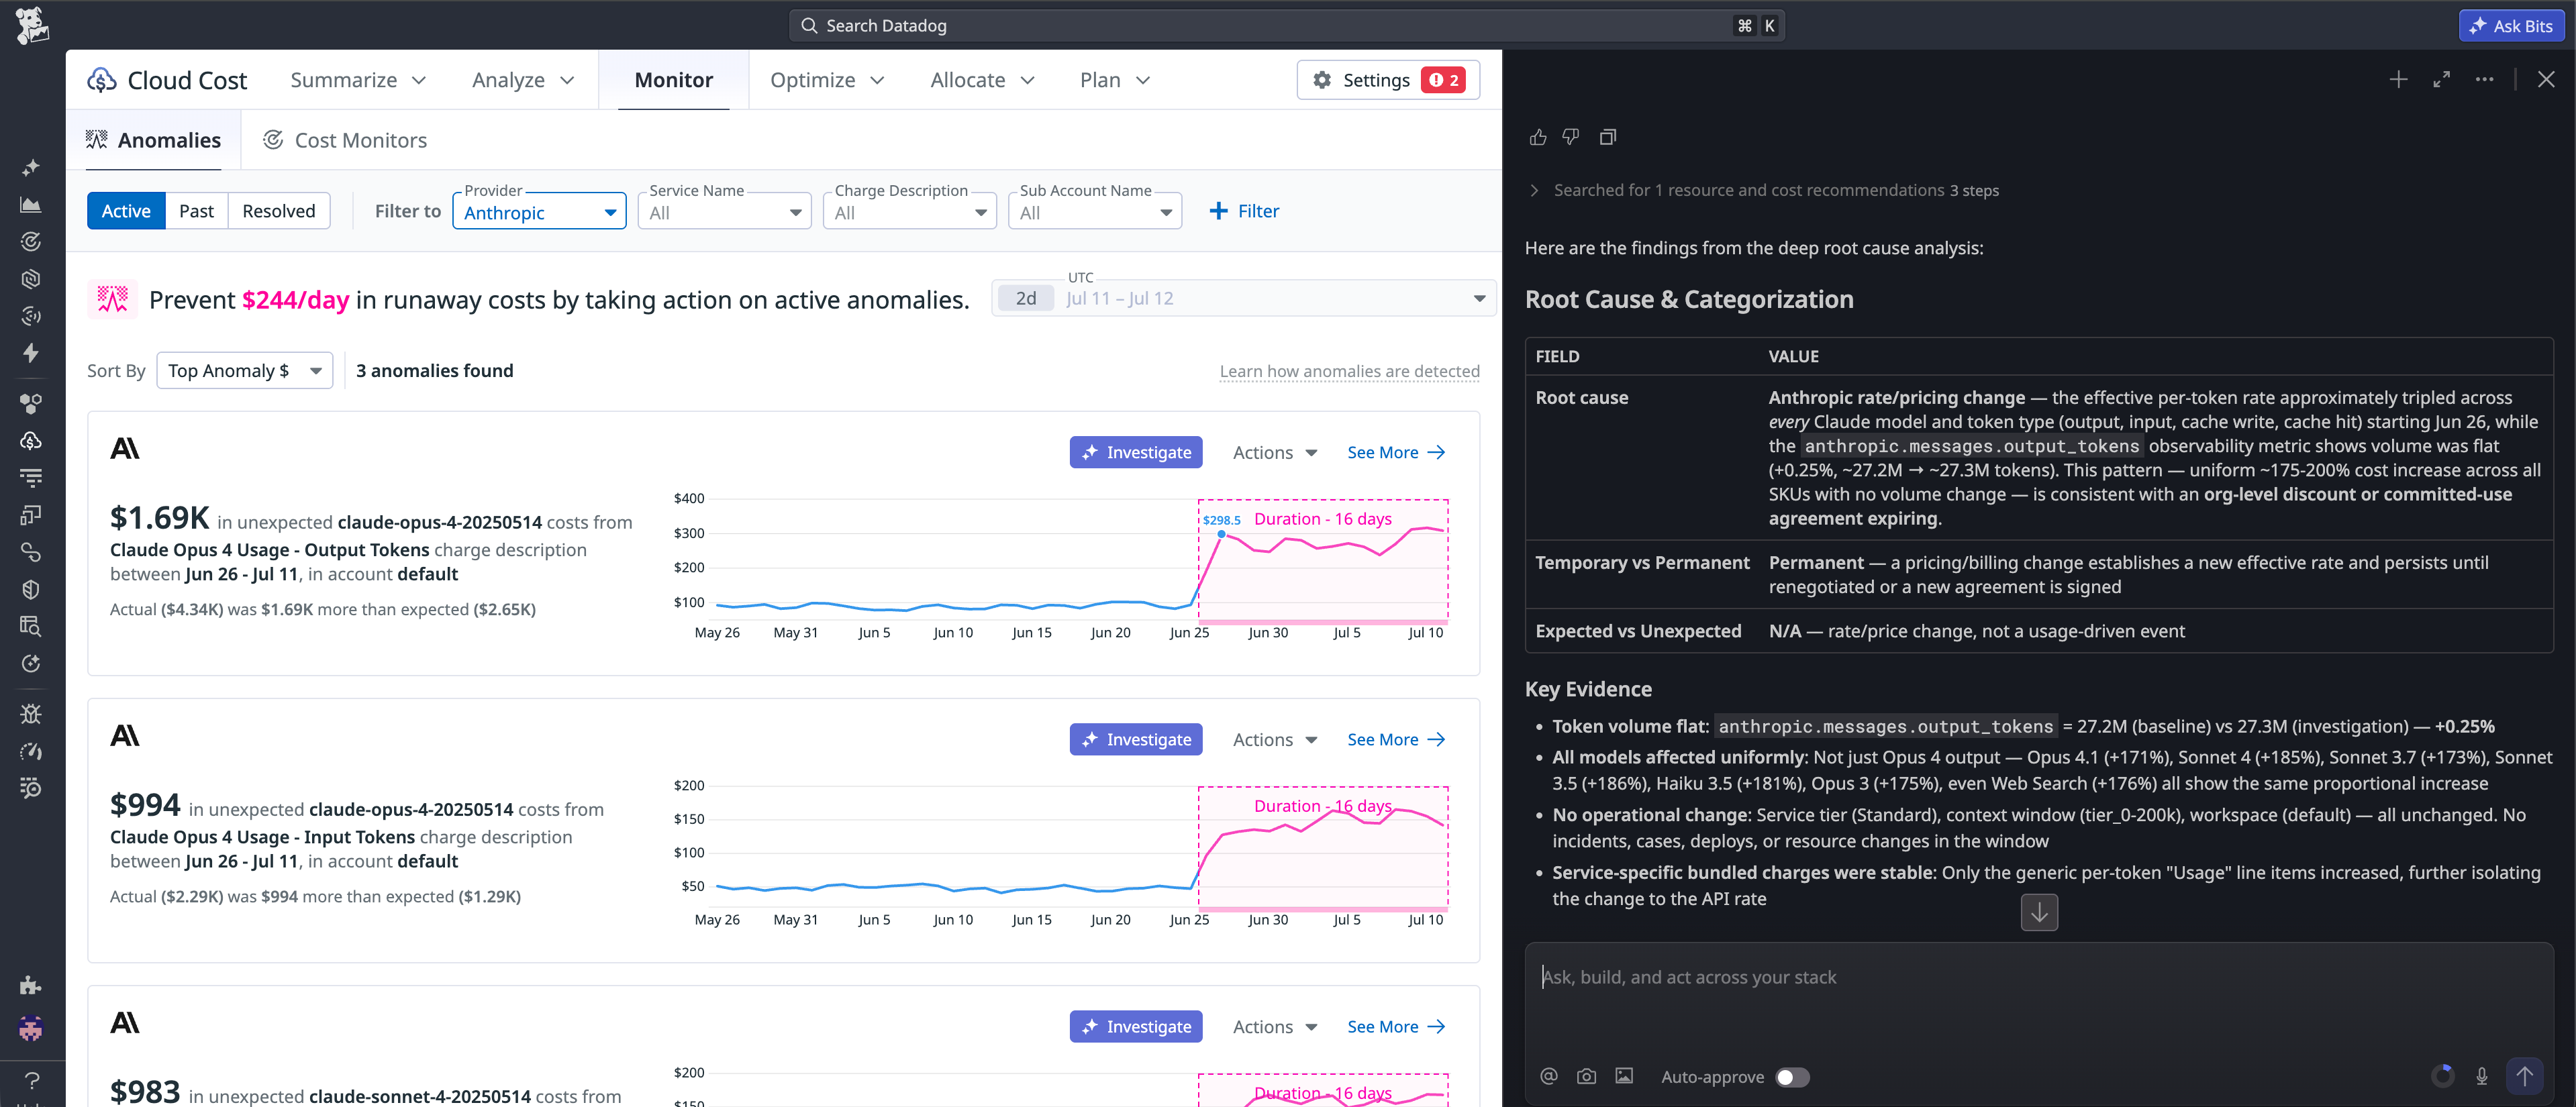Open the lightning bolt icon in sidebar
This screenshot has height=1107, width=2576.
(31, 353)
